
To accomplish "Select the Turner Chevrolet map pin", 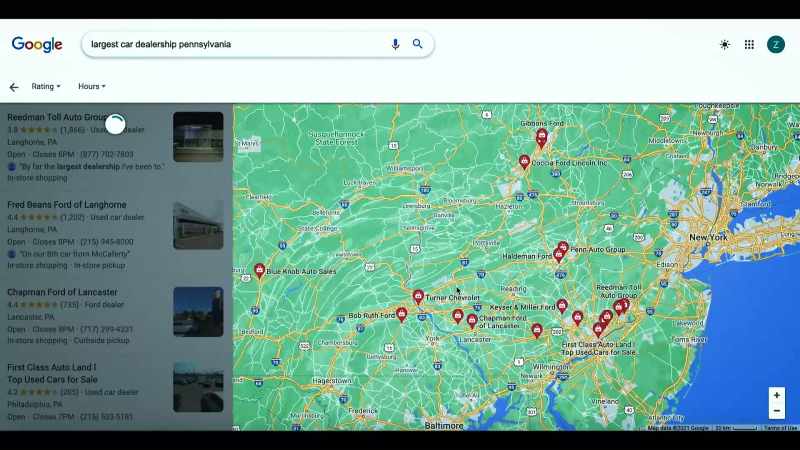I will coord(418,296).
